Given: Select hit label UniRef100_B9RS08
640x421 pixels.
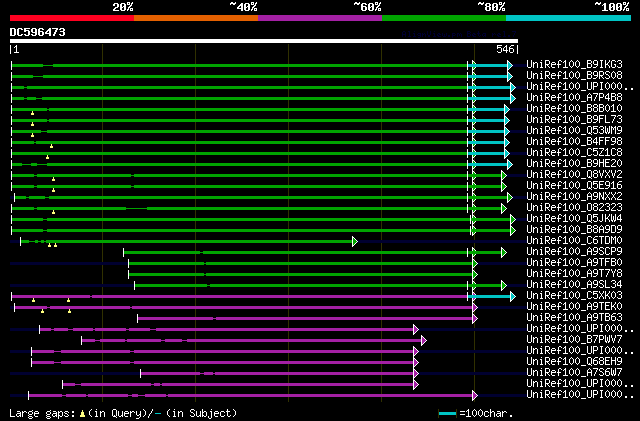Looking at the screenshot, I should [574, 76].
